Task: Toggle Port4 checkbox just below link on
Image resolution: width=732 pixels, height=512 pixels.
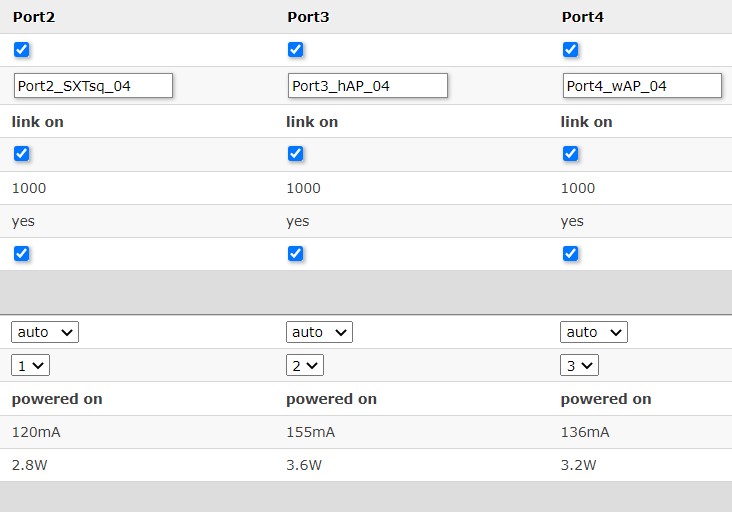Action: point(570,153)
